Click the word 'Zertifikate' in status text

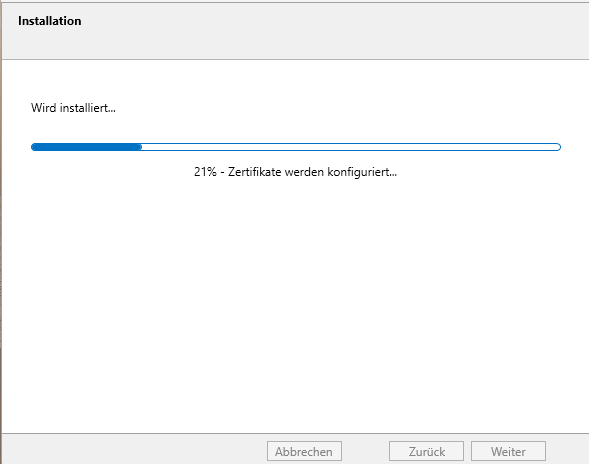[x=255, y=172]
